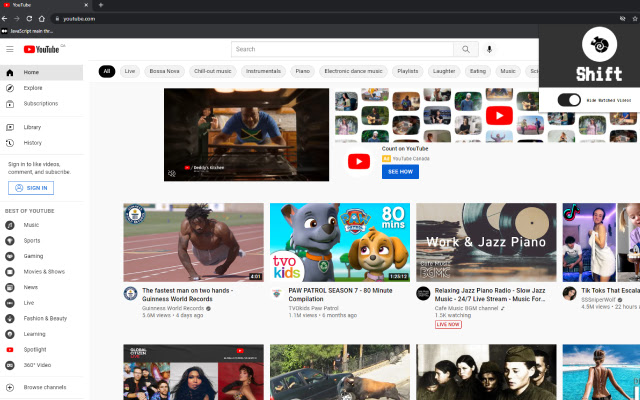This screenshot has height=400, width=640.
Task: Open 'The fastest man on two hands' title
Action: tap(187, 295)
